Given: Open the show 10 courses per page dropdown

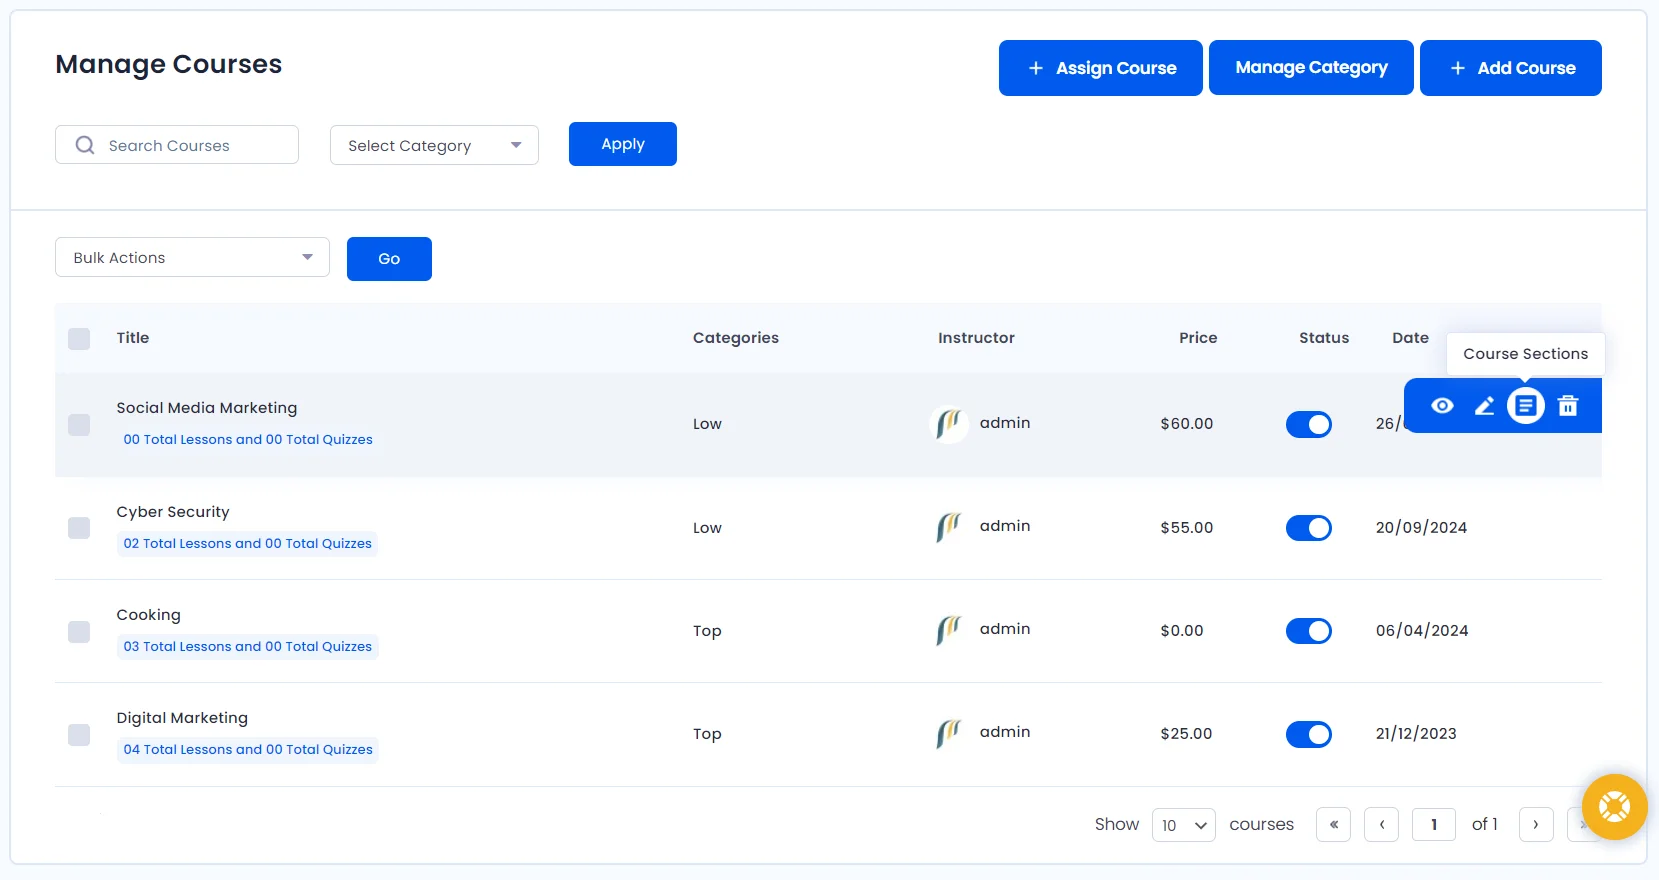Looking at the screenshot, I should click(1184, 826).
